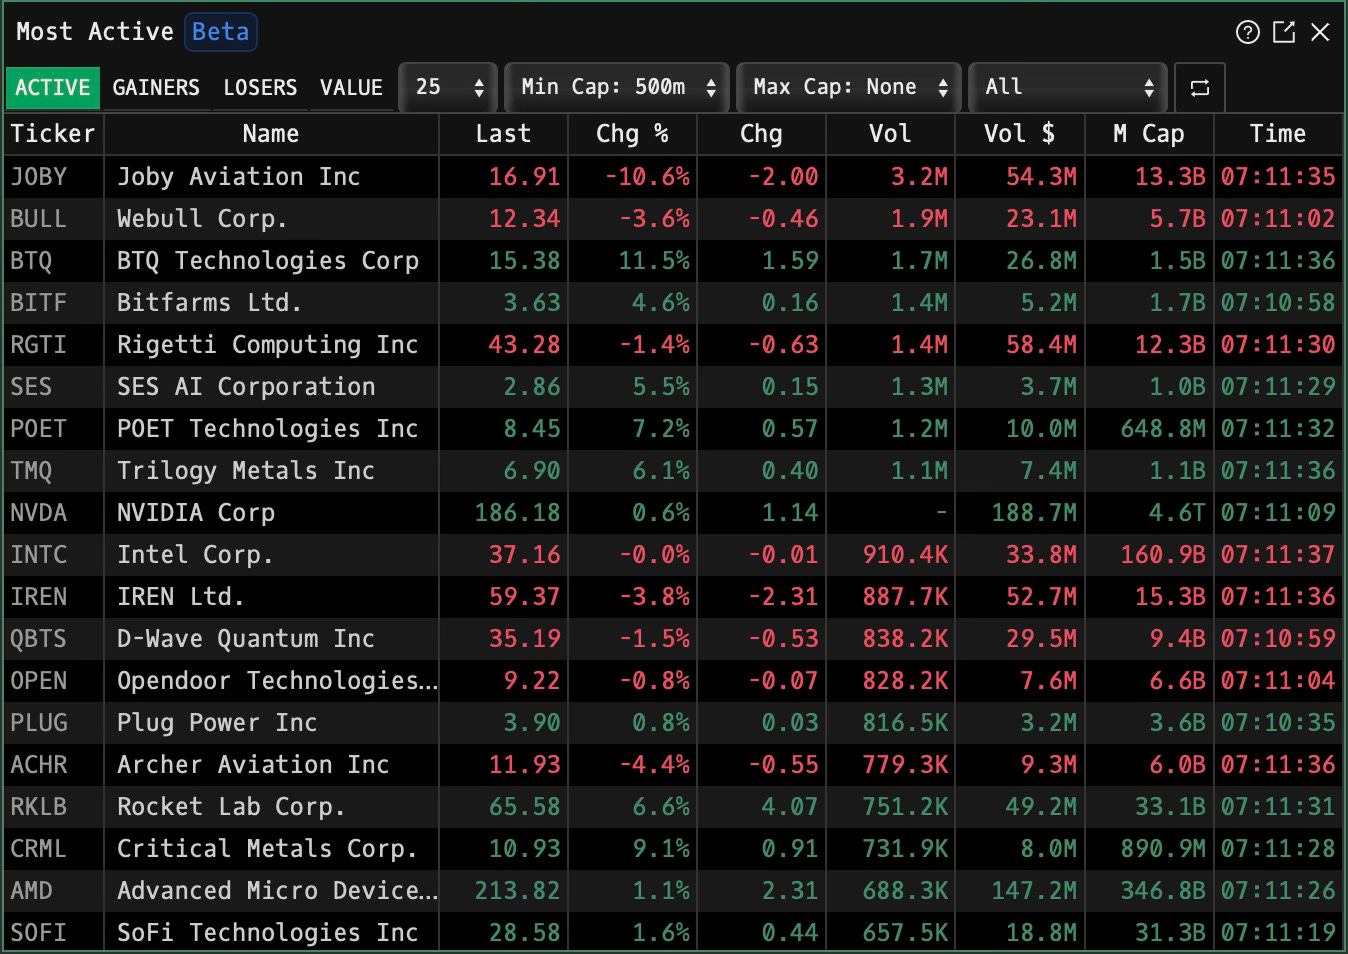Select the BTQ ticker

point(31,261)
